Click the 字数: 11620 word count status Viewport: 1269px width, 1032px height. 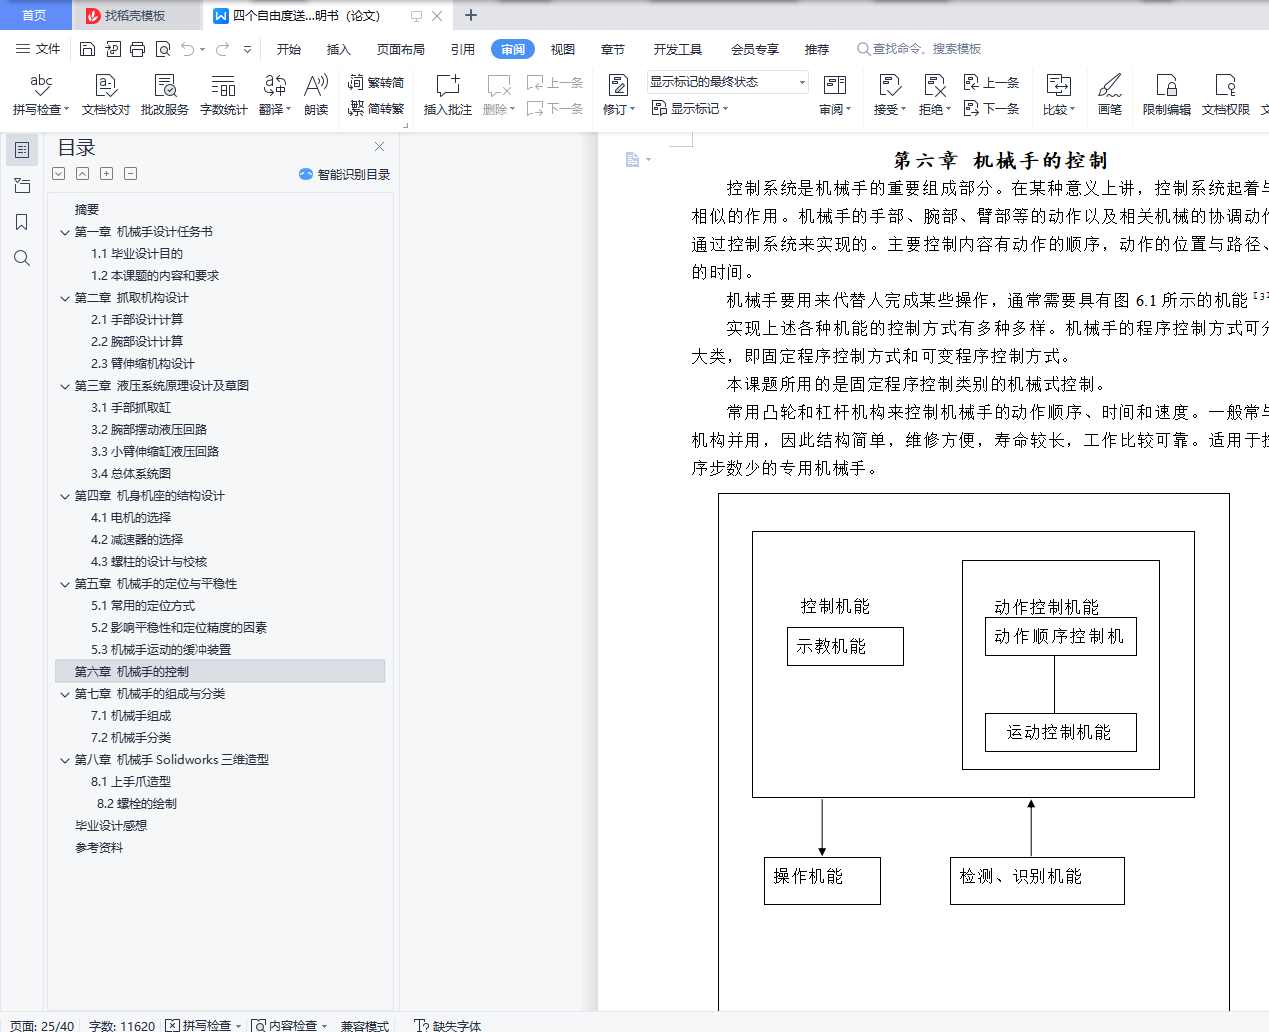click(x=122, y=1025)
